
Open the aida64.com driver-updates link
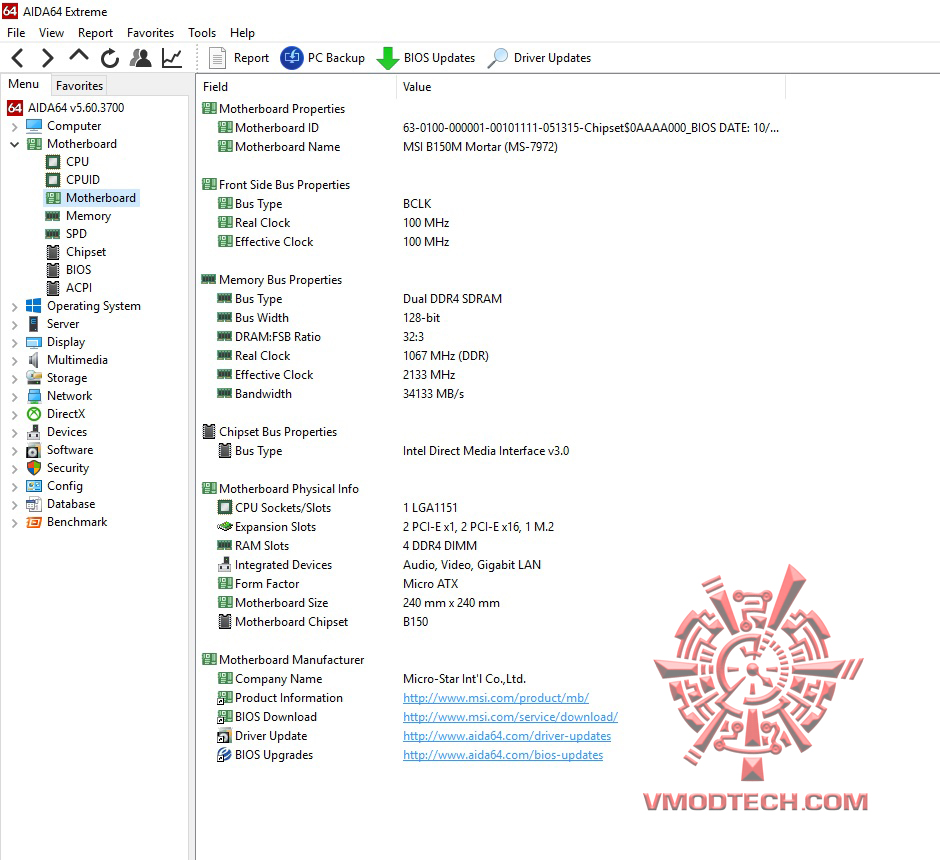(507, 736)
